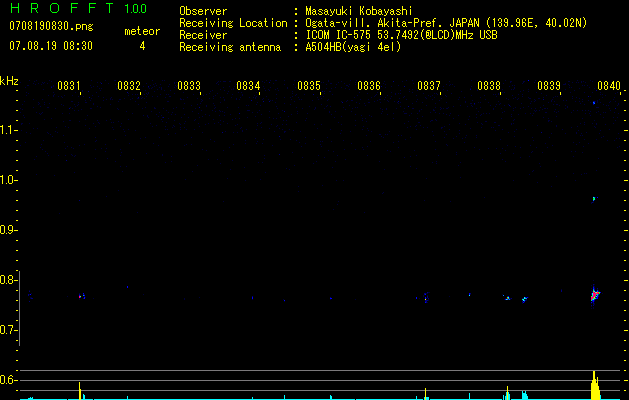
Task: Click the 0837 time axis marker
Action: pyautogui.click(x=429, y=86)
